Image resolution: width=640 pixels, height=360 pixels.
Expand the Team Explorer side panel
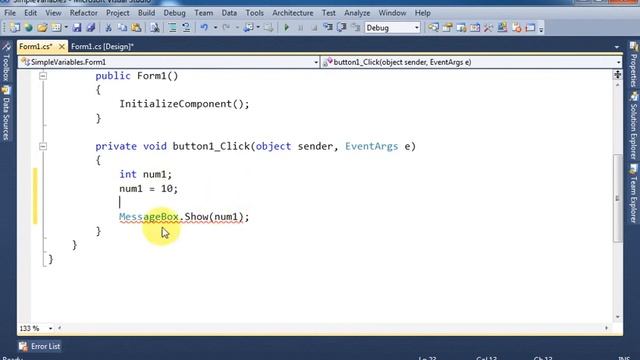pyautogui.click(x=633, y=193)
